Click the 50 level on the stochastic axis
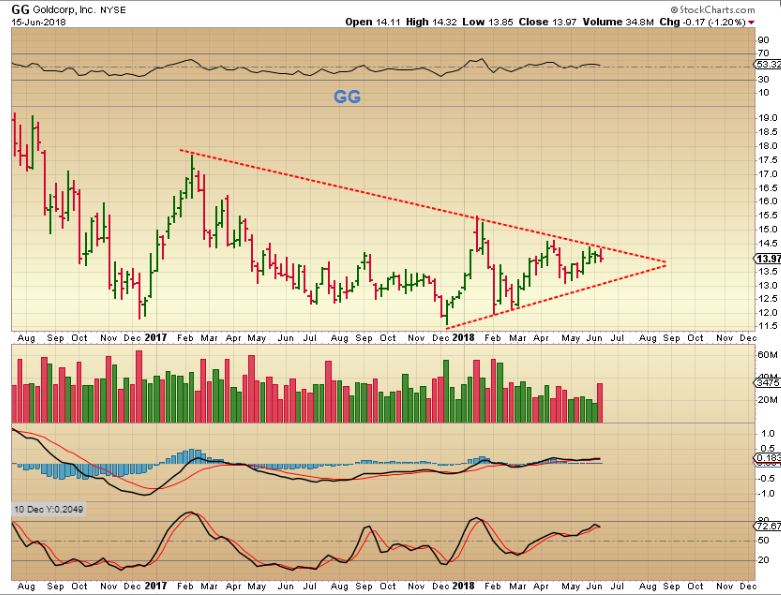Screen dimensions: 781x595 pos(764,541)
